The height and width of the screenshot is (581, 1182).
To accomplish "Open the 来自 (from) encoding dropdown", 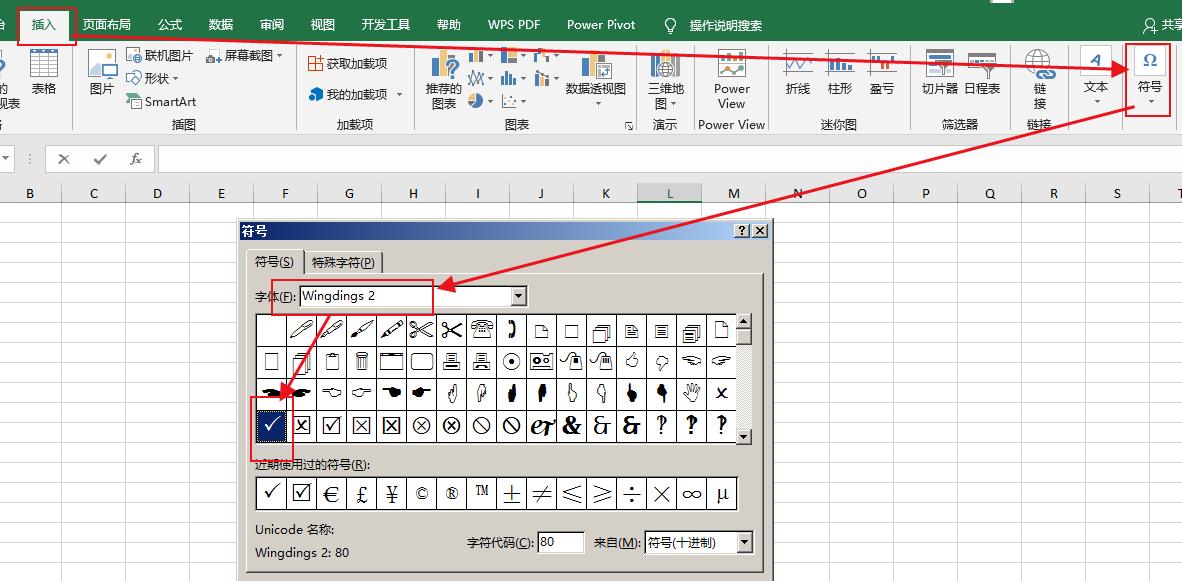I will pos(744,543).
